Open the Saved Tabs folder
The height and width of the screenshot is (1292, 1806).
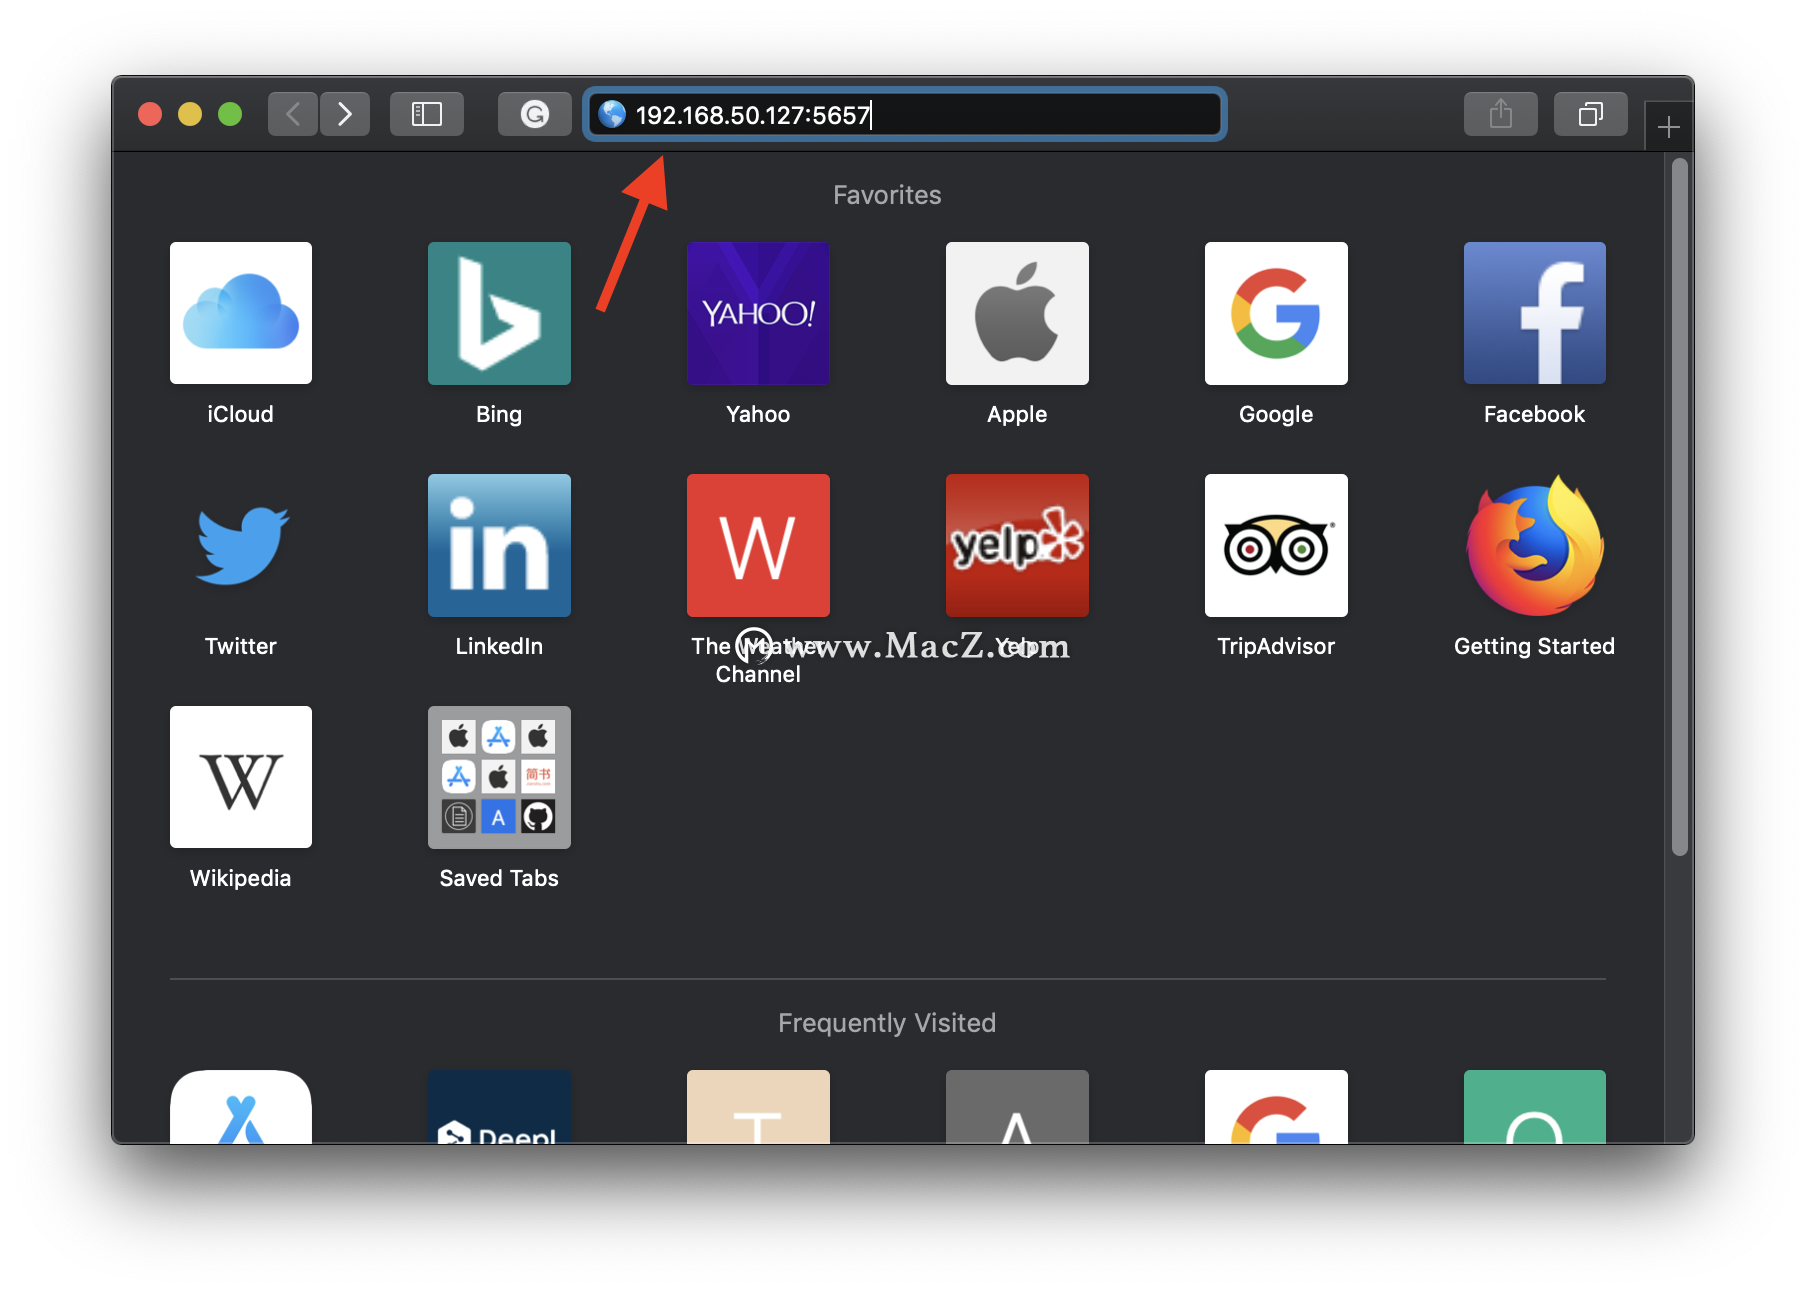(499, 777)
